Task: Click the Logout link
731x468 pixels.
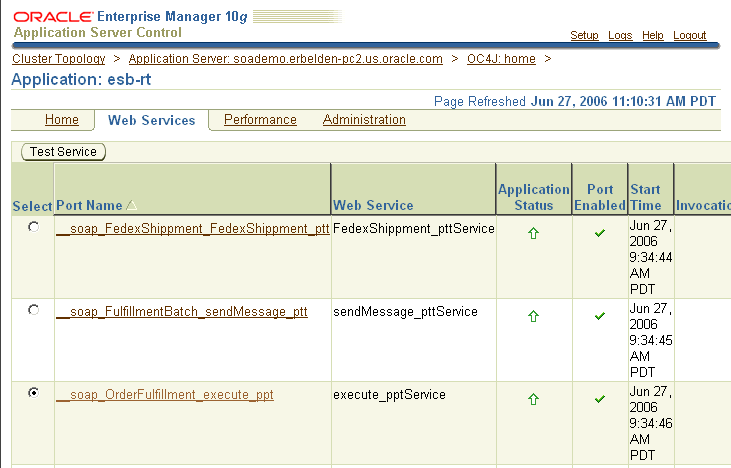Action: (690, 35)
